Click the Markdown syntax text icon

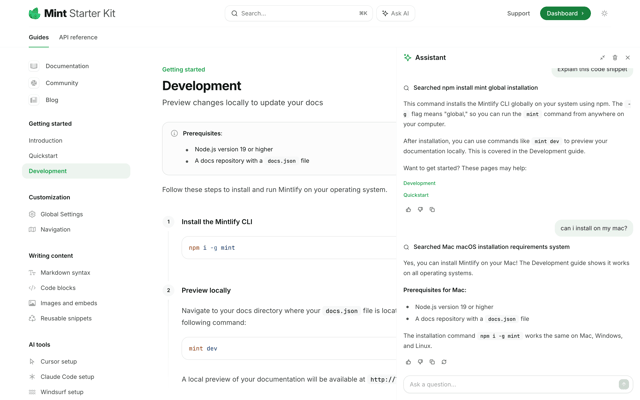tap(32, 273)
